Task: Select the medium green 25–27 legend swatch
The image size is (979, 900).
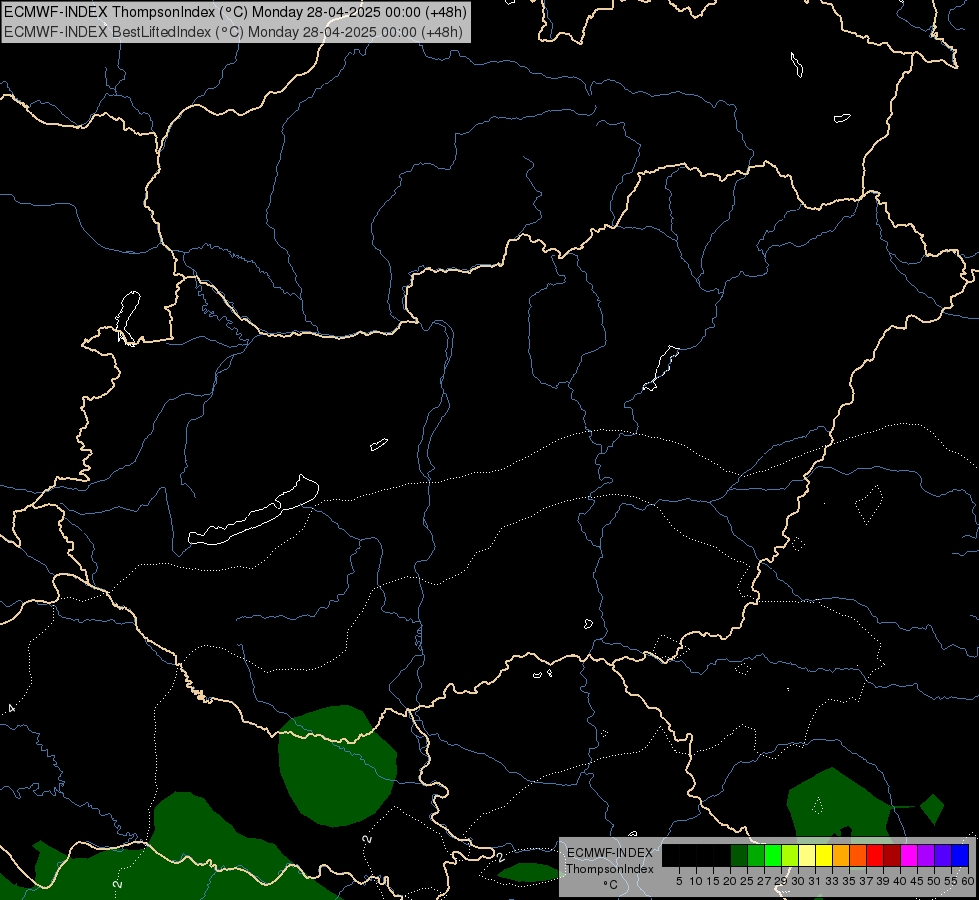Action: point(756,855)
